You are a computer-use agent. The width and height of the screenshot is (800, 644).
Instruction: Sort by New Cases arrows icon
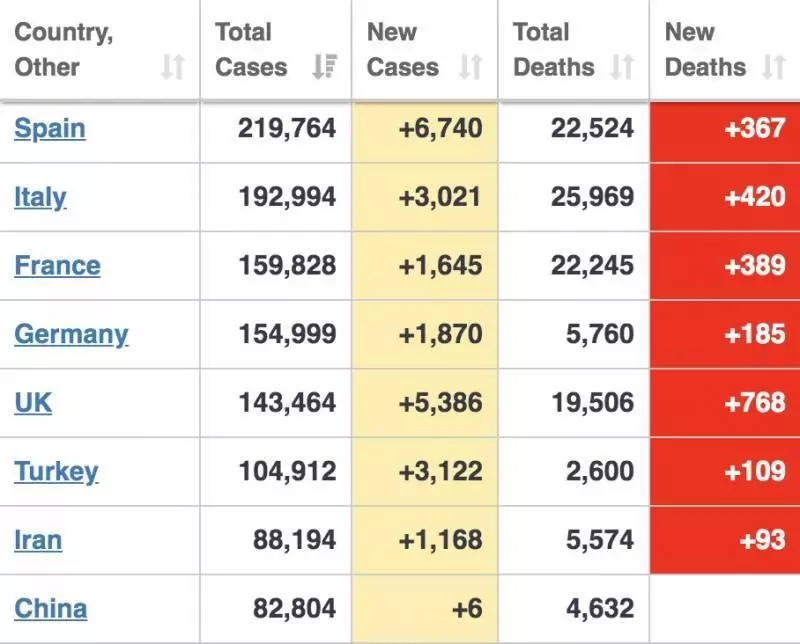(470, 67)
